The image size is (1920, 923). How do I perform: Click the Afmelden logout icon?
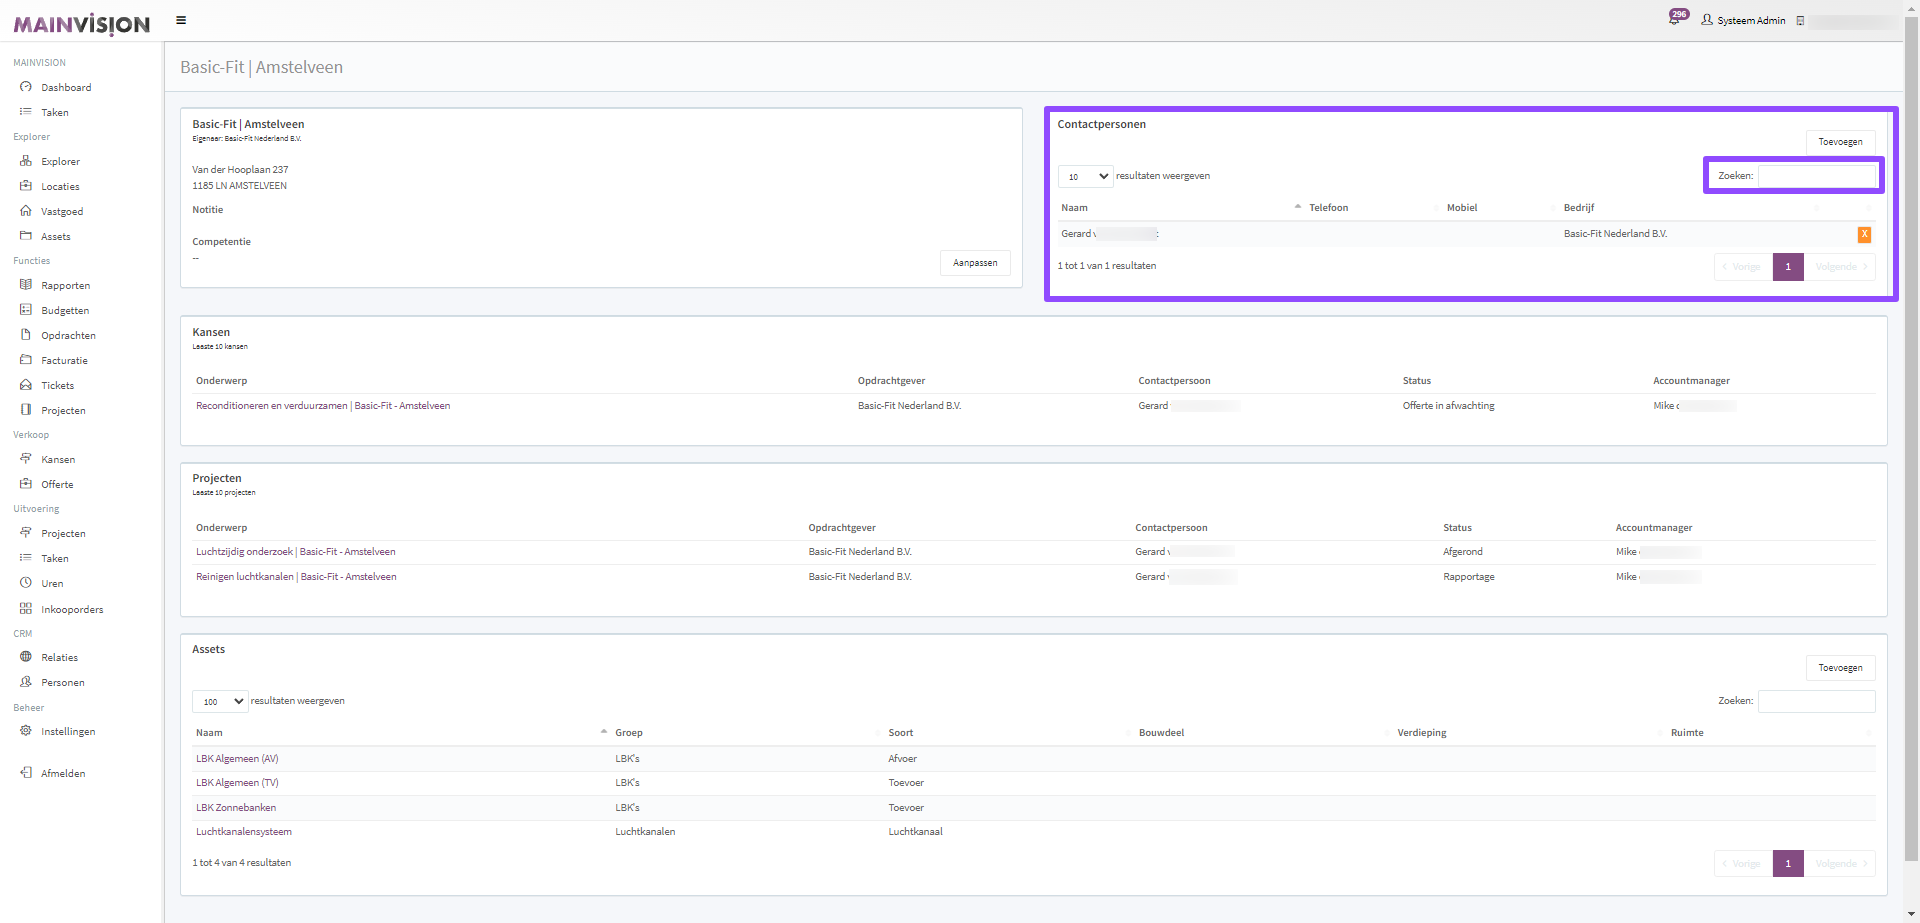pyautogui.click(x=26, y=773)
